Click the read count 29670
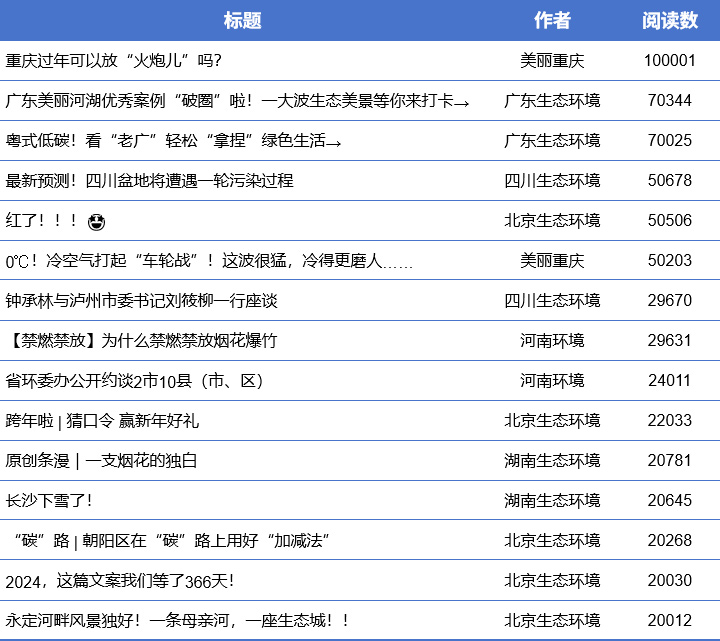This screenshot has height=641, width=720. [x=670, y=301]
